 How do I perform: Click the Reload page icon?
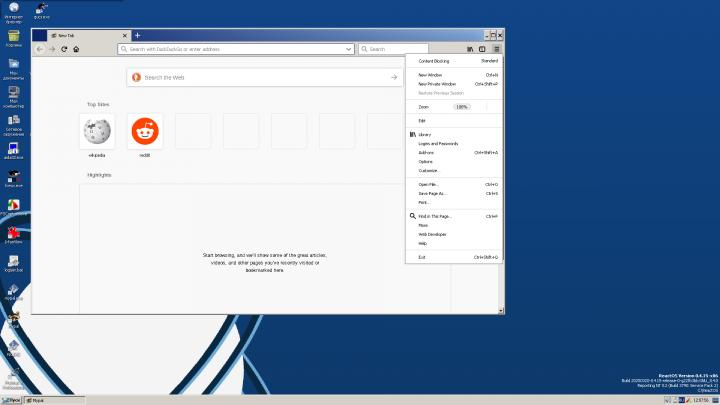pyautogui.click(x=64, y=48)
